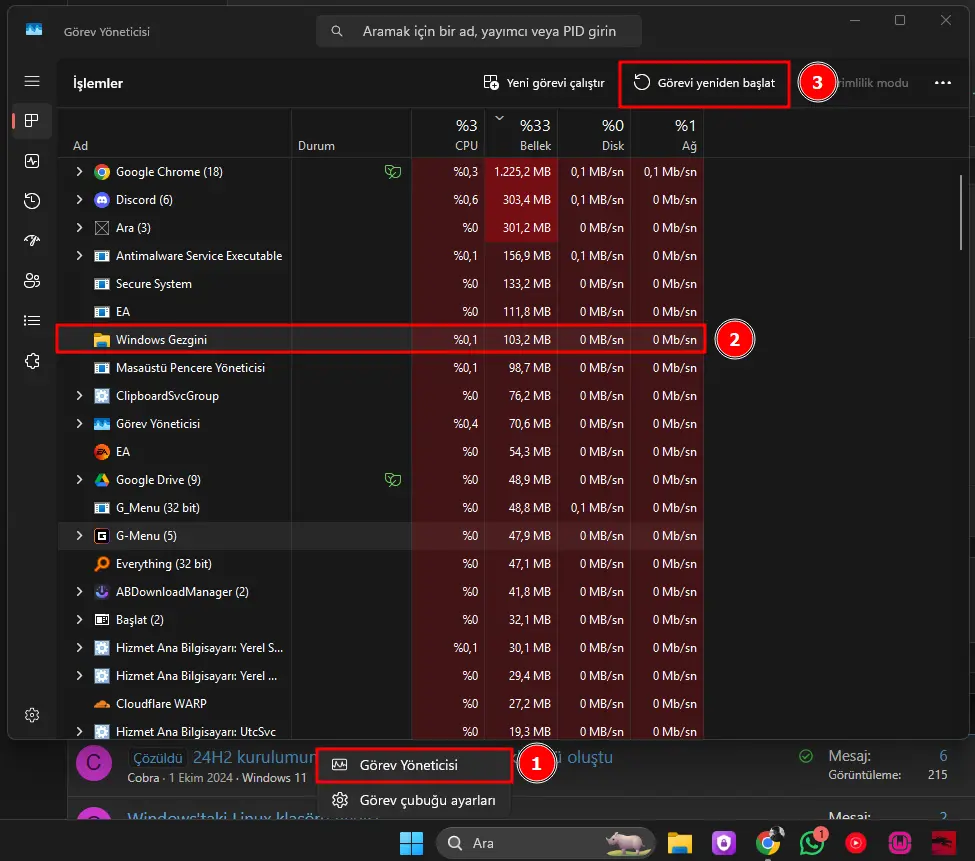Expand the Google Drive (9) process group

[x=79, y=479]
